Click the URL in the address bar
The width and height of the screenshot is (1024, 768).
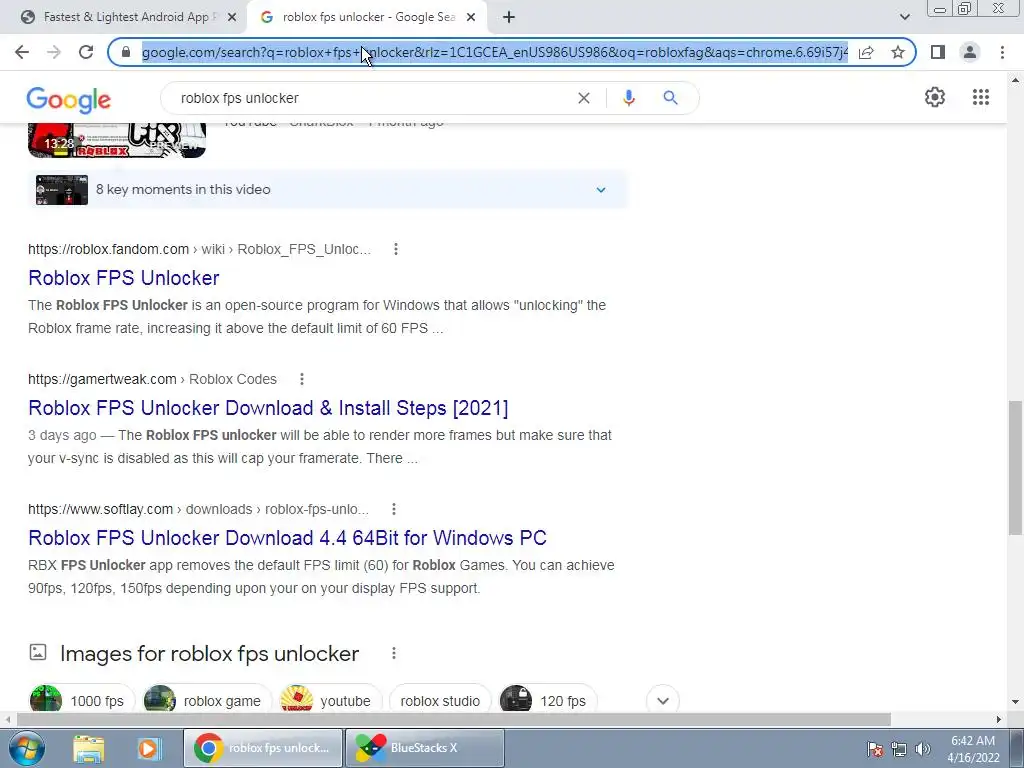[x=495, y=52]
